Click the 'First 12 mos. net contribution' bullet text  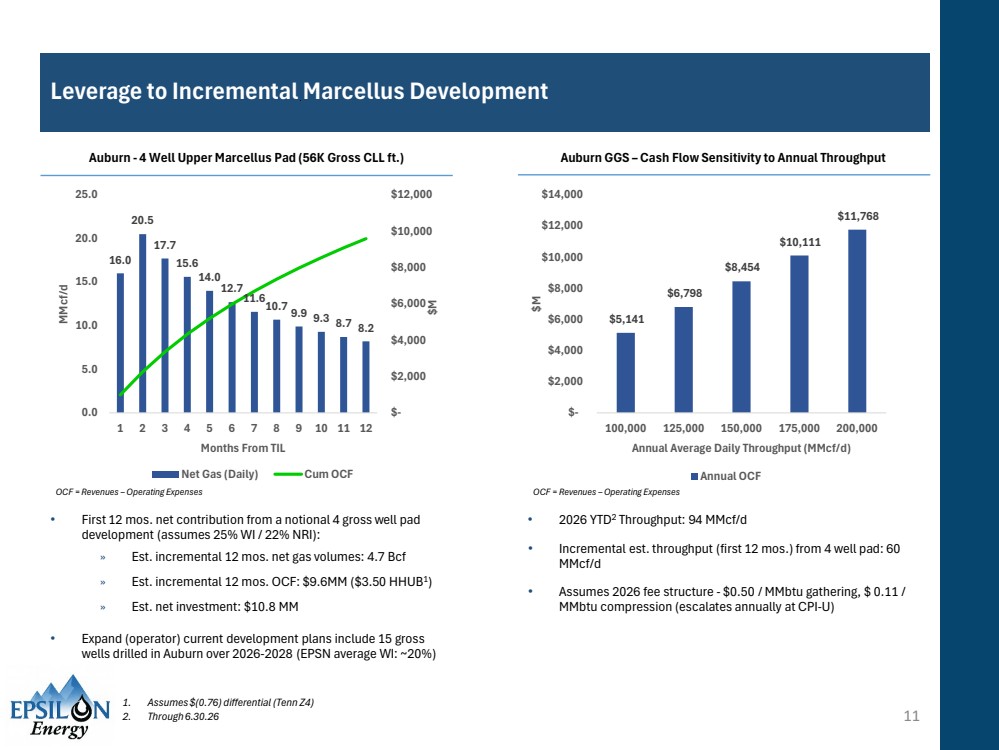click(250, 527)
